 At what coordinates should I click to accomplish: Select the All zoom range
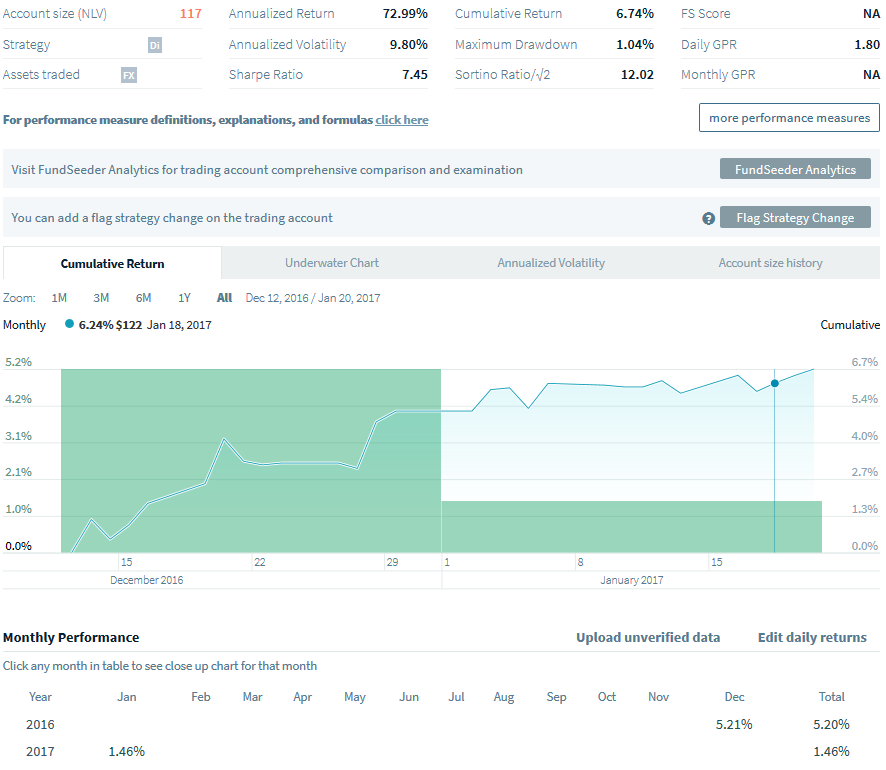(224, 298)
